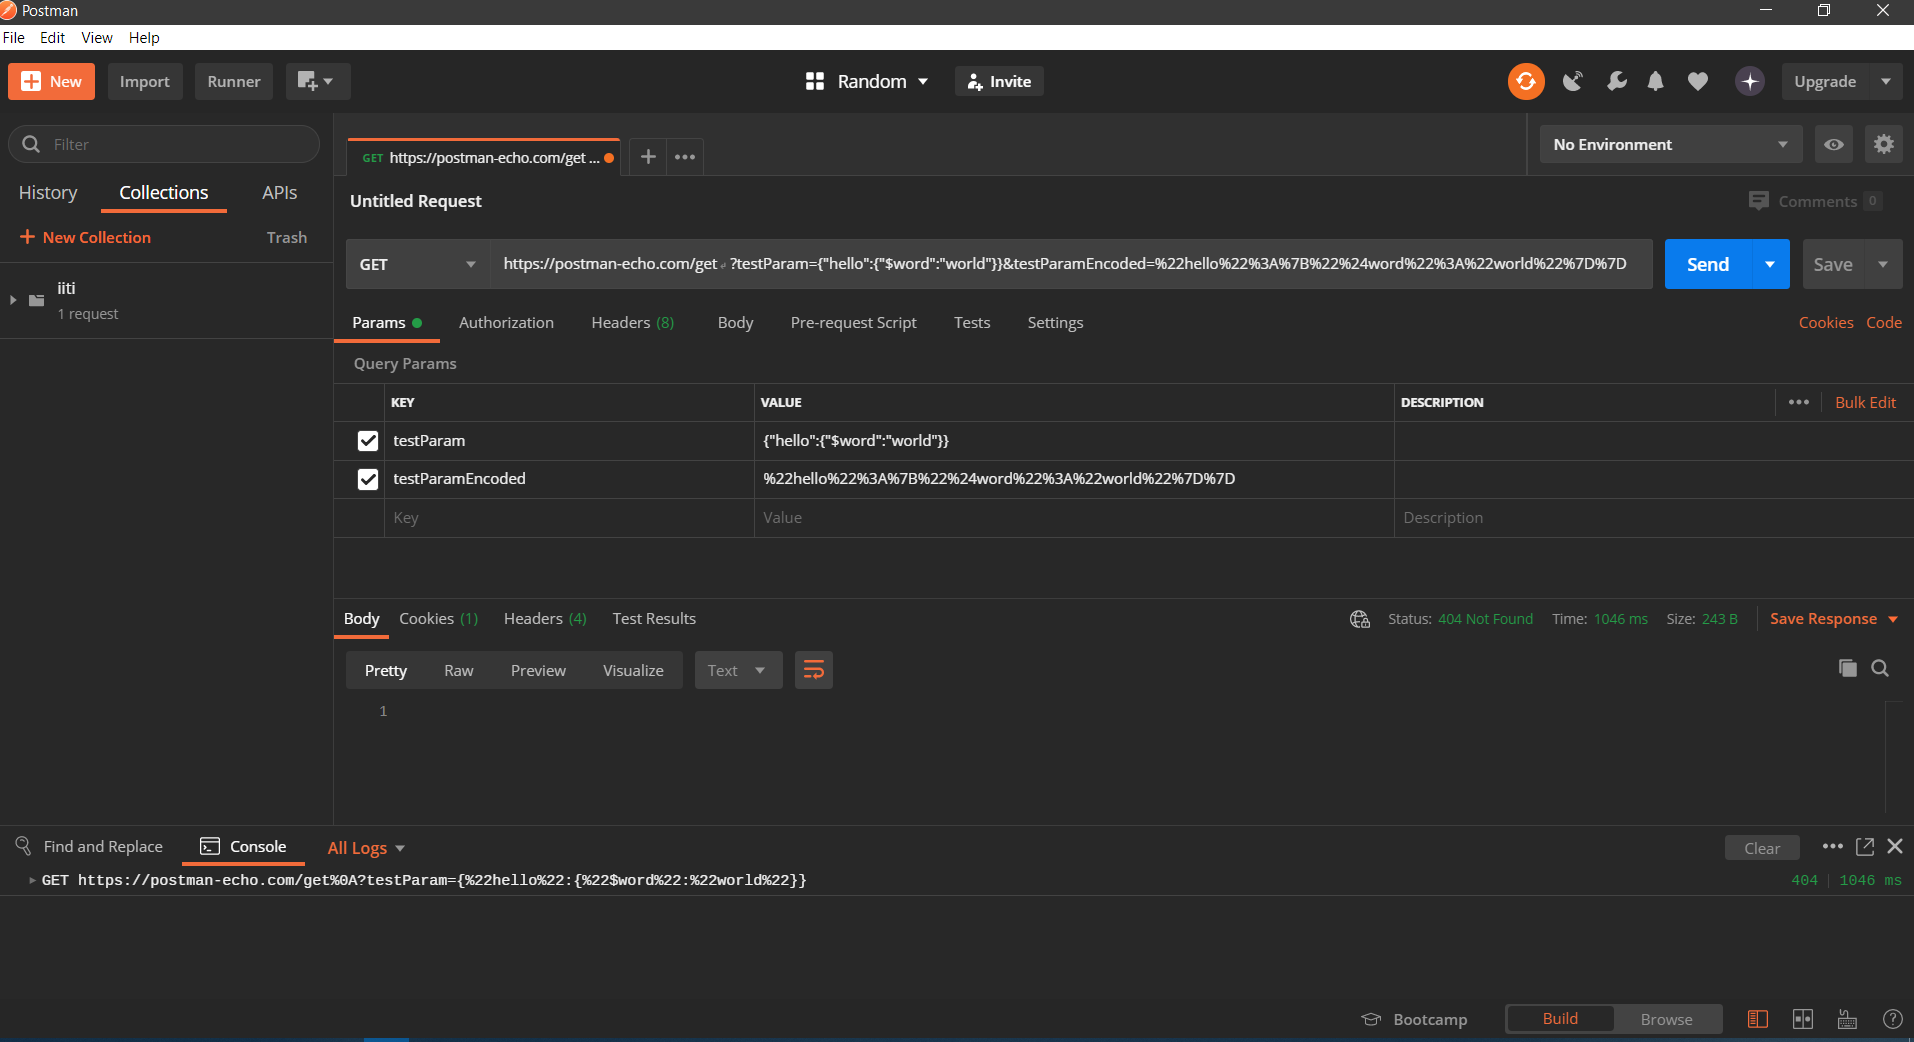
Task: Clear the console logs
Action: (x=1762, y=848)
